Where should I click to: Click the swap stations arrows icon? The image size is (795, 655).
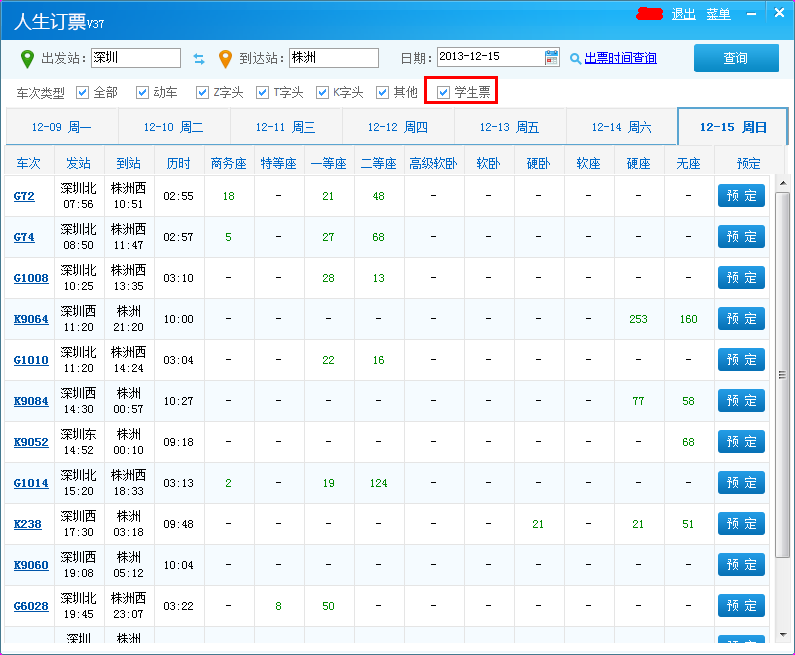pyautogui.click(x=199, y=59)
